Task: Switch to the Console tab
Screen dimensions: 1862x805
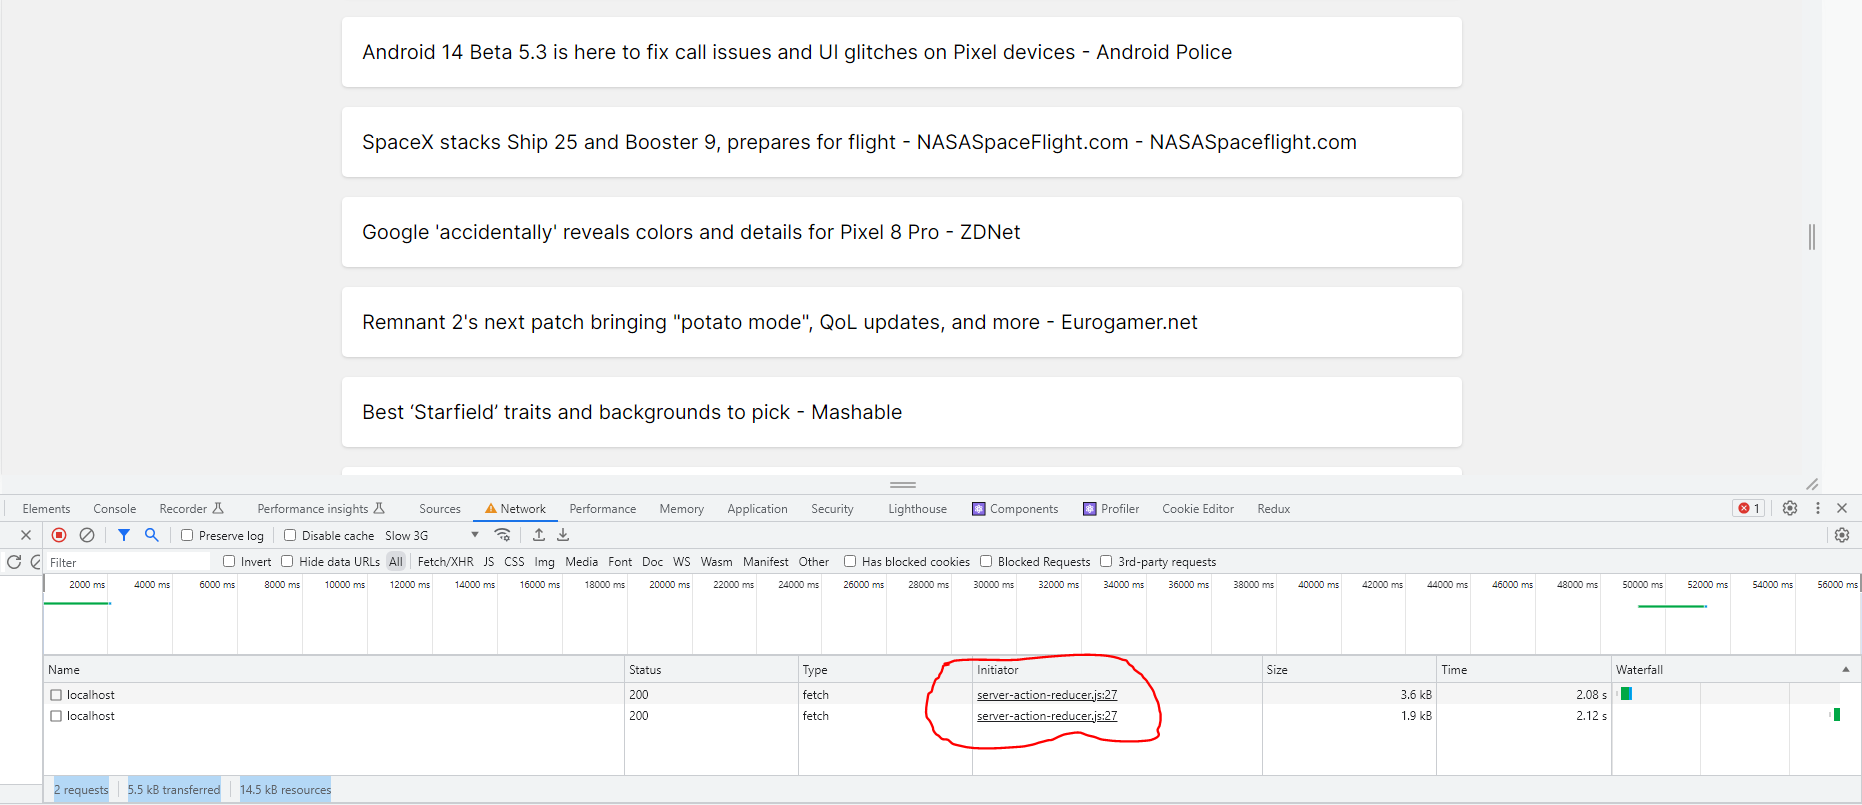Action: point(114,509)
